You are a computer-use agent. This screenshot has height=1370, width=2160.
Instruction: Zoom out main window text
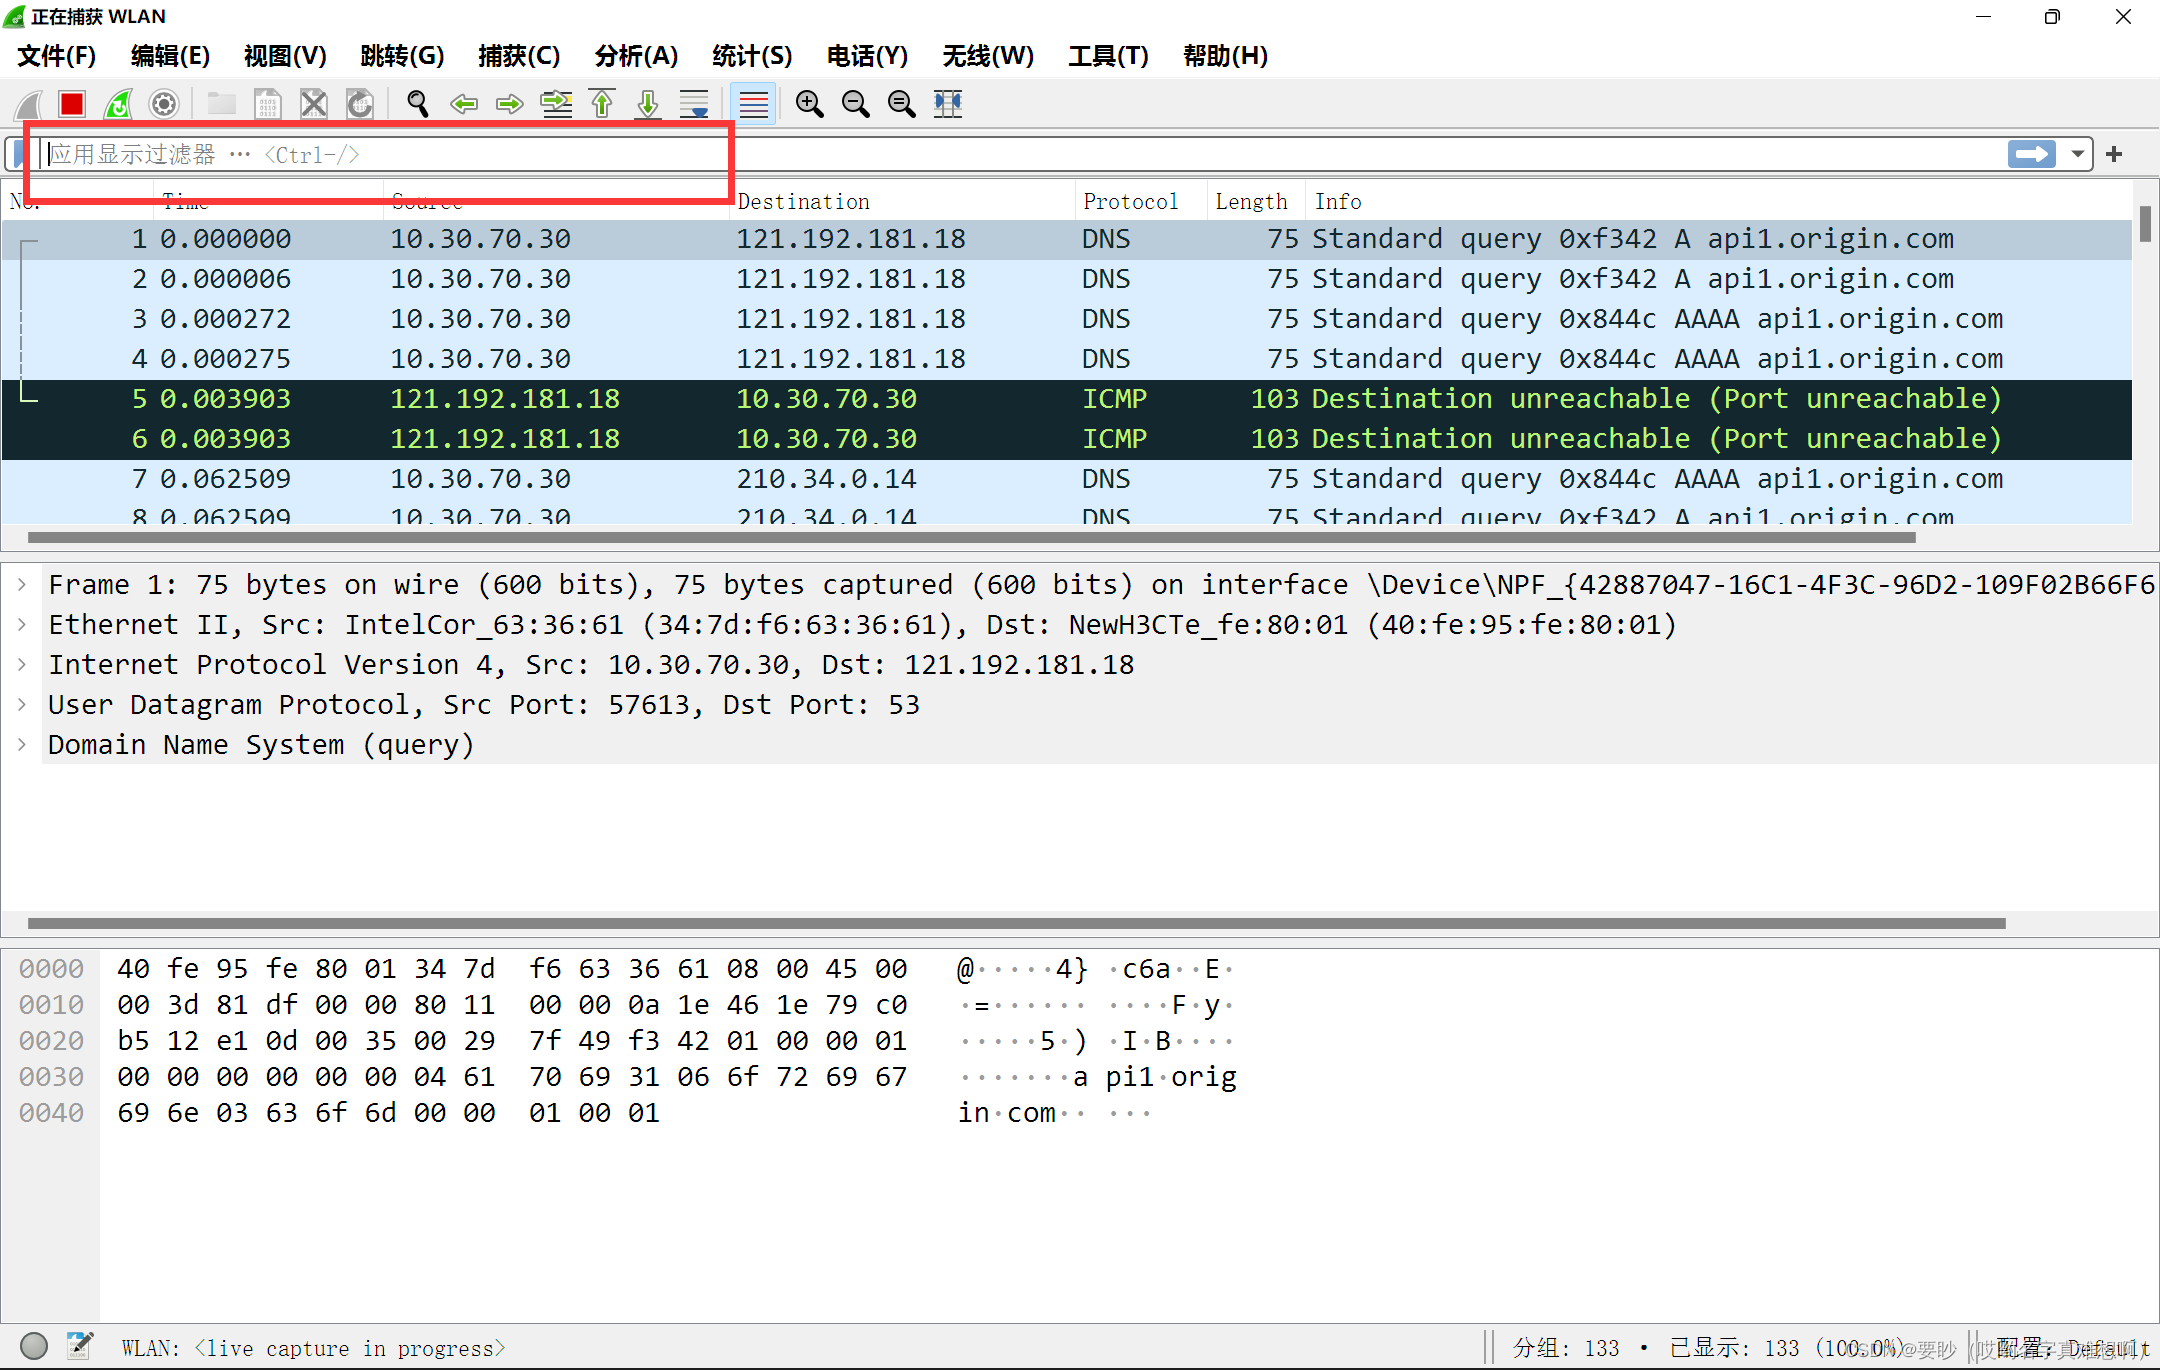(856, 104)
